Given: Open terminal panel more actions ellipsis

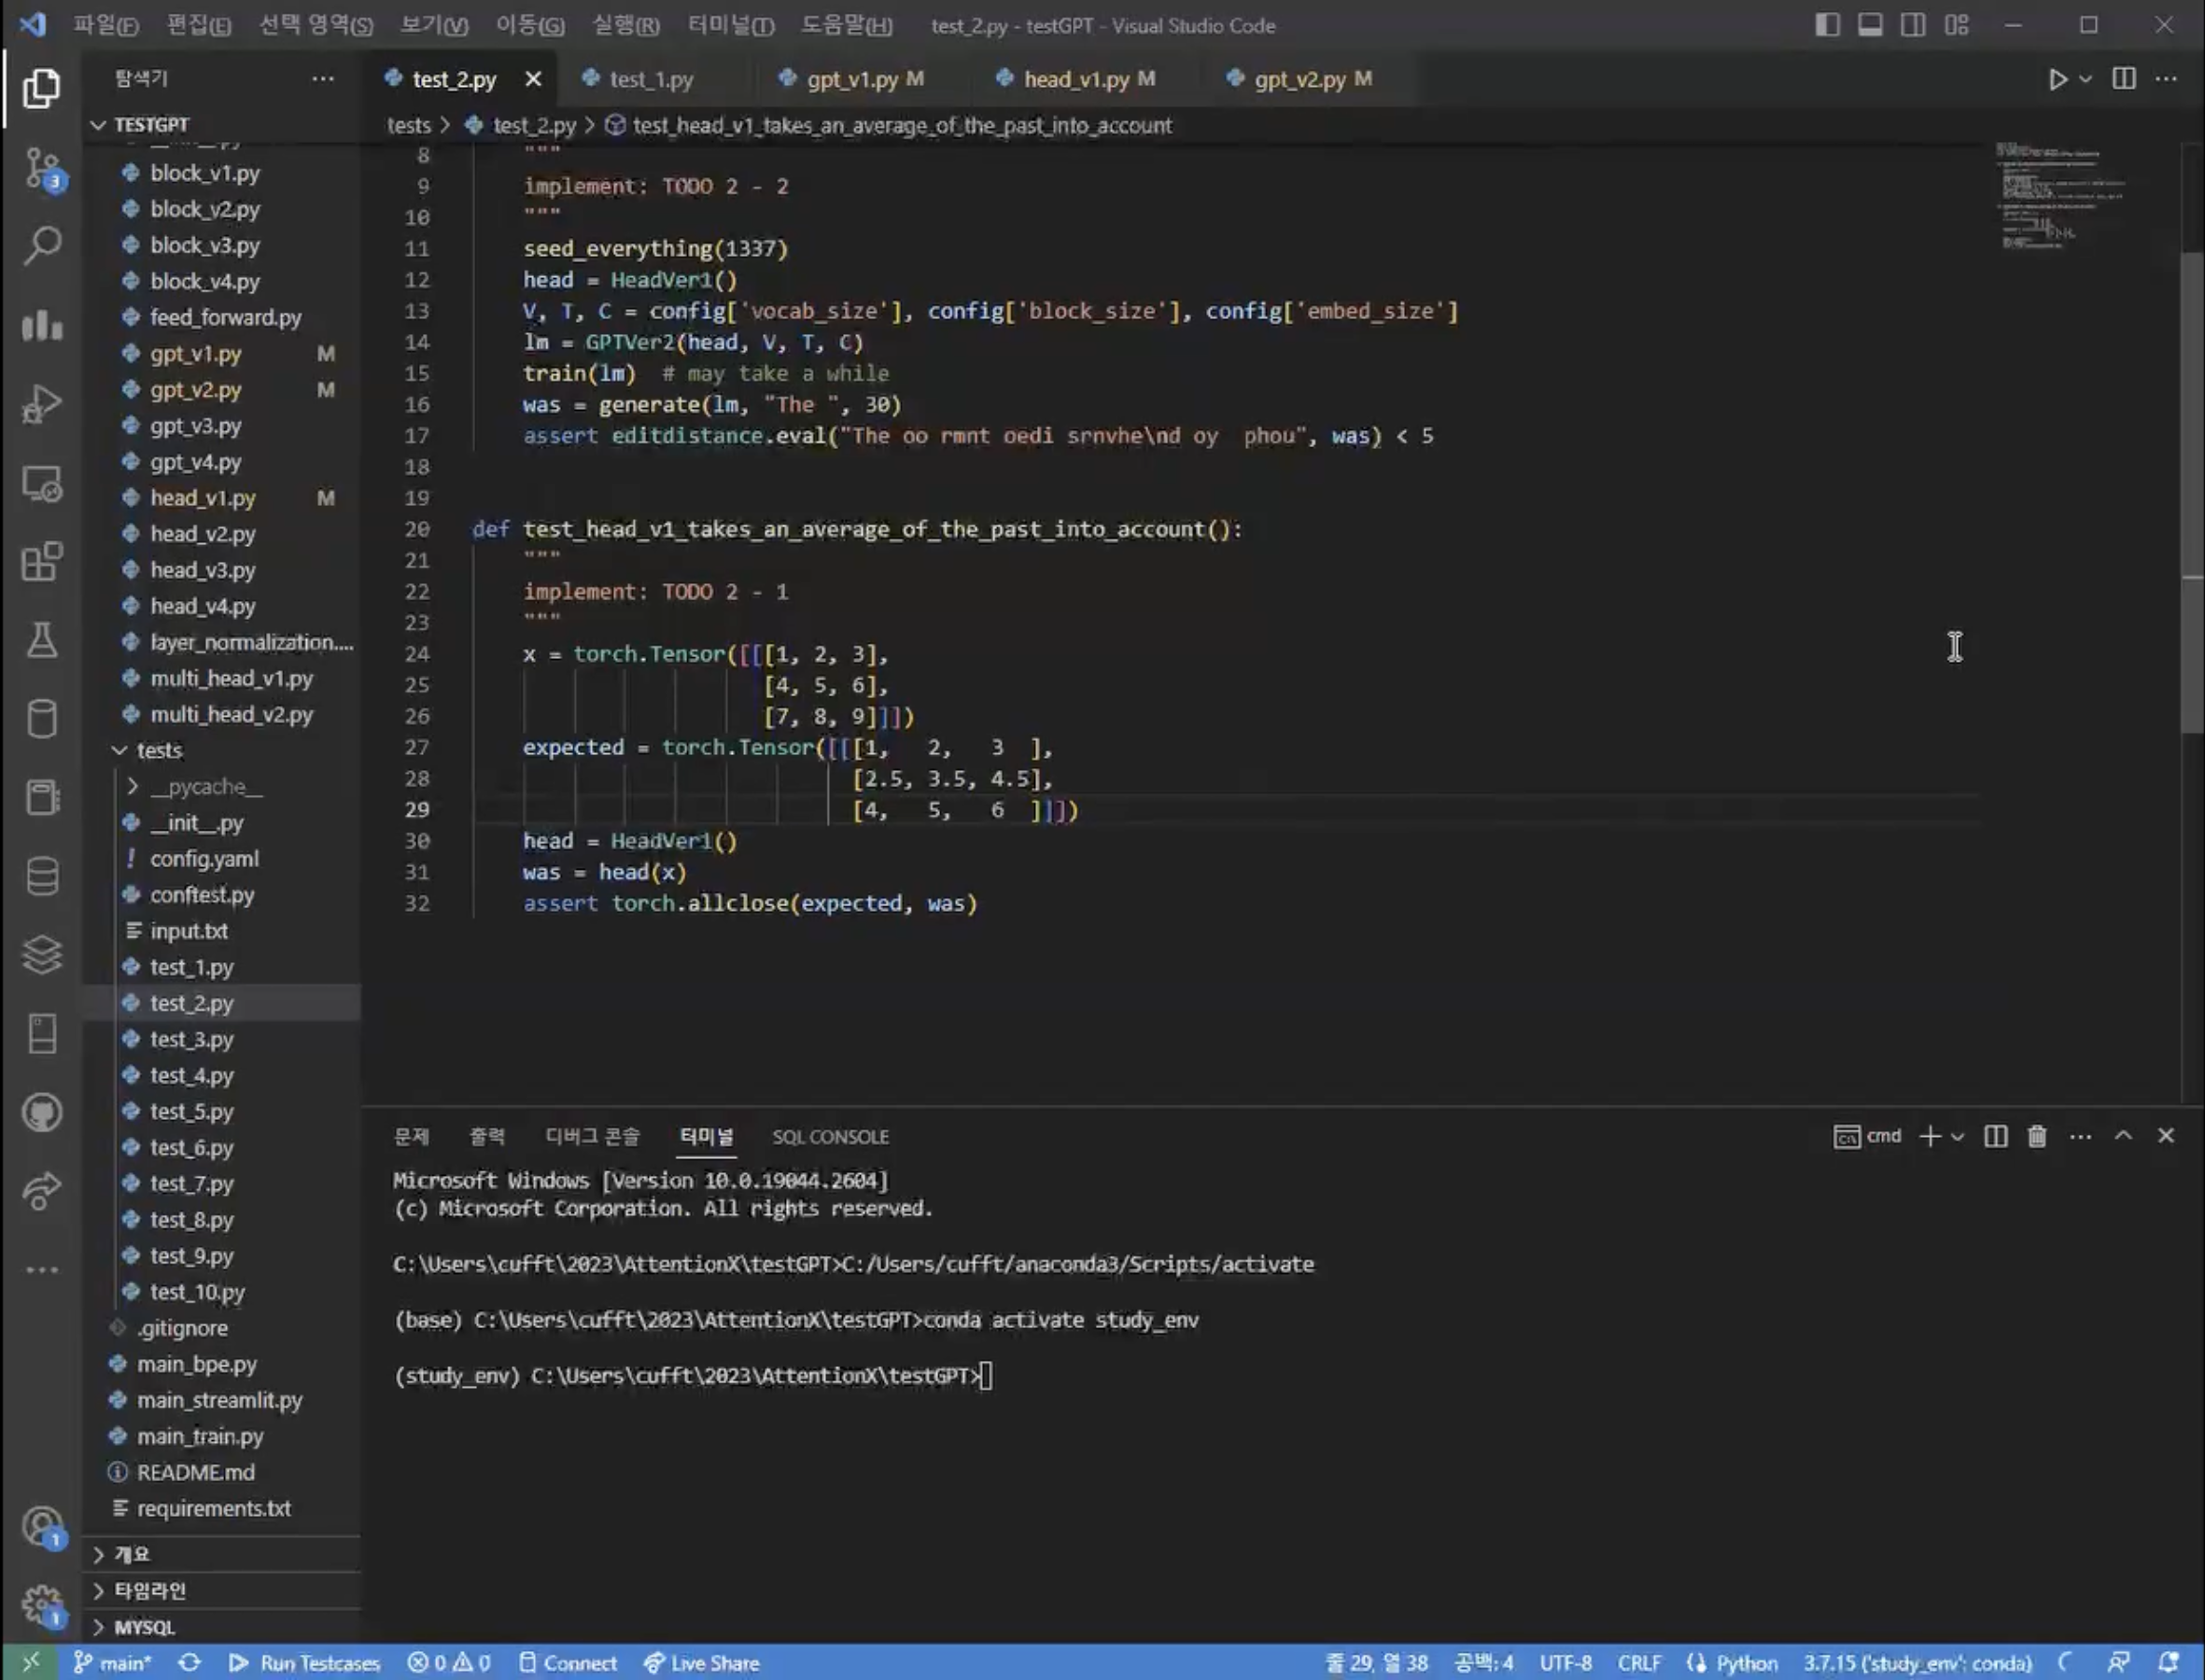Looking at the screenshot, I should (x=2080, y=1136).
